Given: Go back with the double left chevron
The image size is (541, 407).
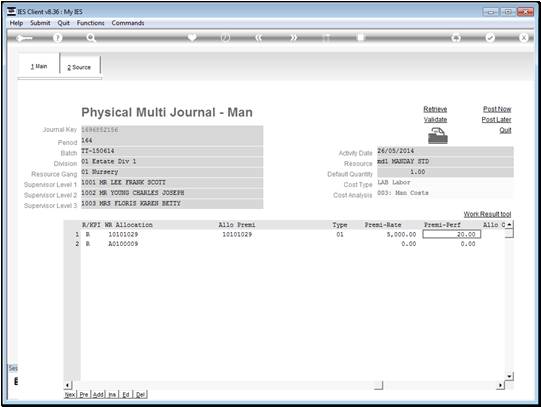Looking at the screenshot, I should coord(259,38).
